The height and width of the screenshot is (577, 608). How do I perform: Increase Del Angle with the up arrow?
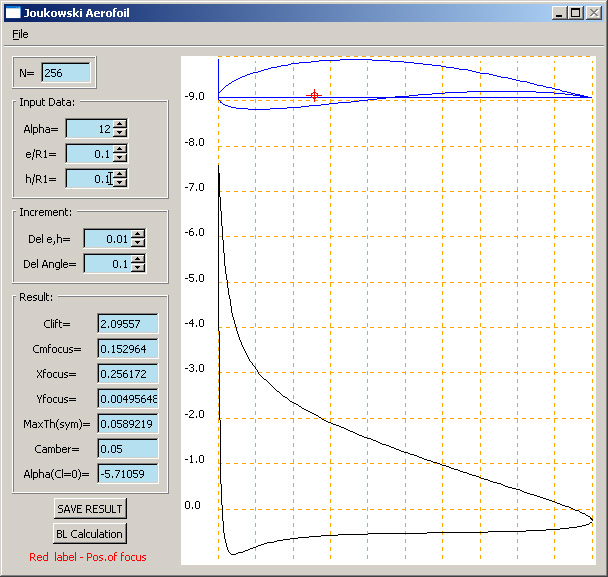(x=138, y=259)
